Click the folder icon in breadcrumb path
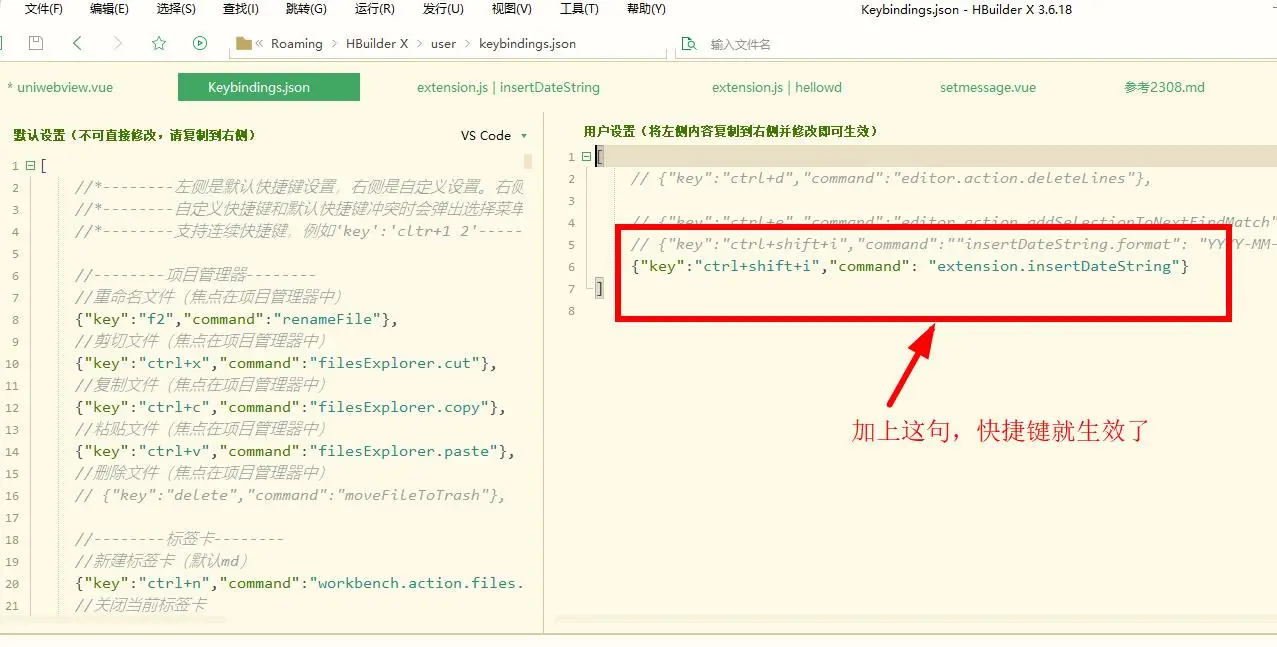The height and width of the screenshot is (647, 1277). click(x=243, y=43)
